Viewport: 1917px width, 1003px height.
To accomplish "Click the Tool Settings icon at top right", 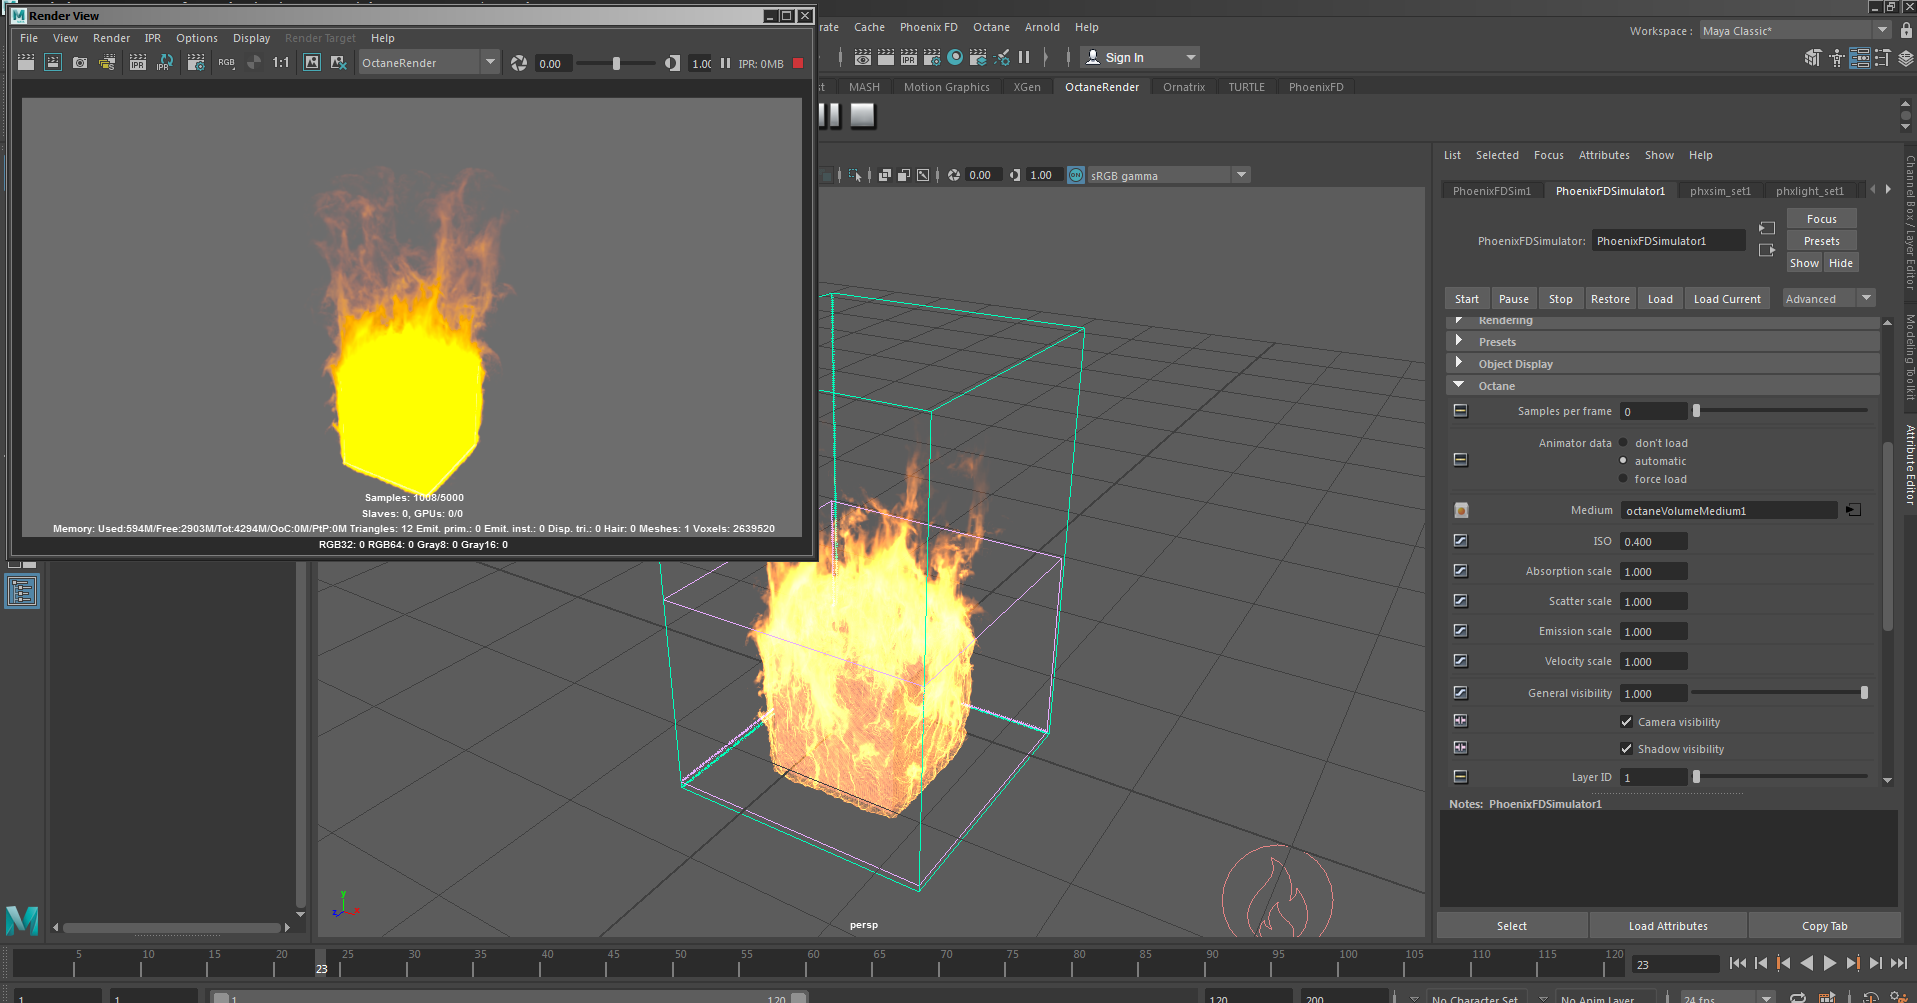I will [1882, 58].
